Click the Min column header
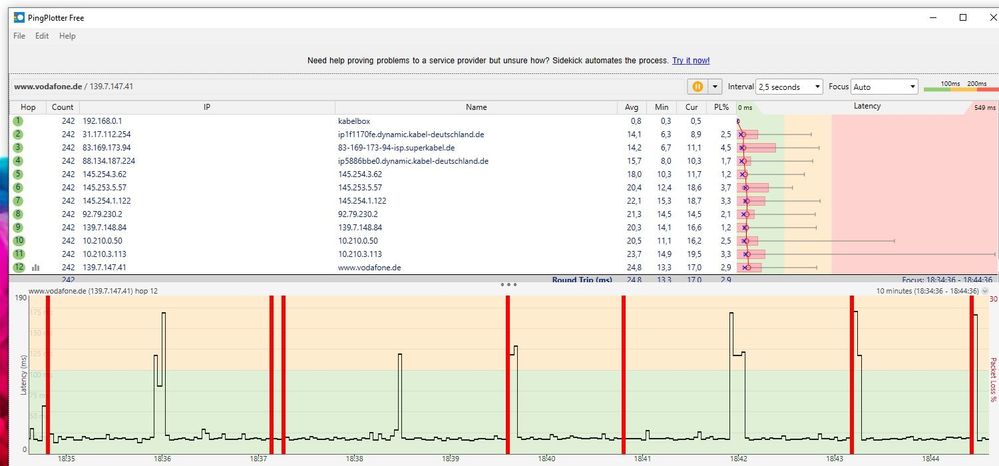This screenshot has width=999, height=466. [662, 107]
